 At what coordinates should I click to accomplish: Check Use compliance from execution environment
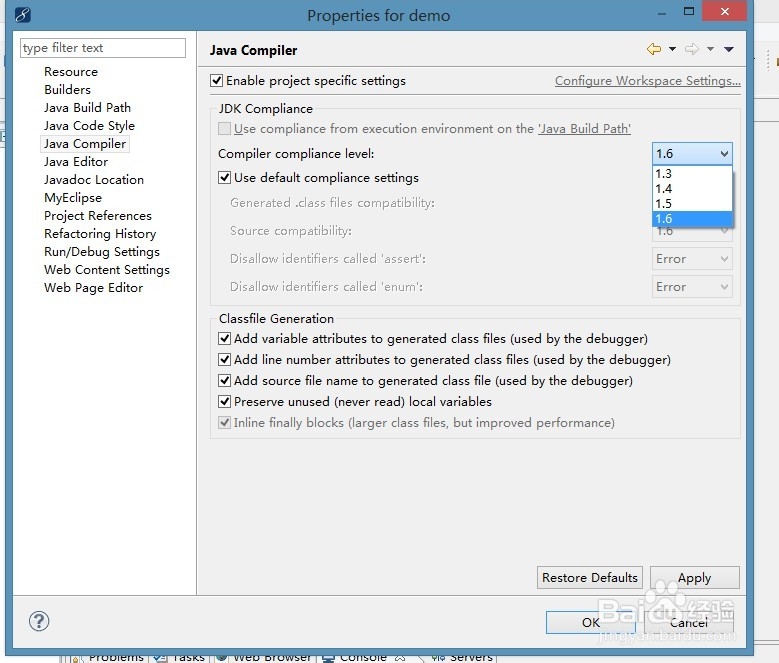pos(224,129)
